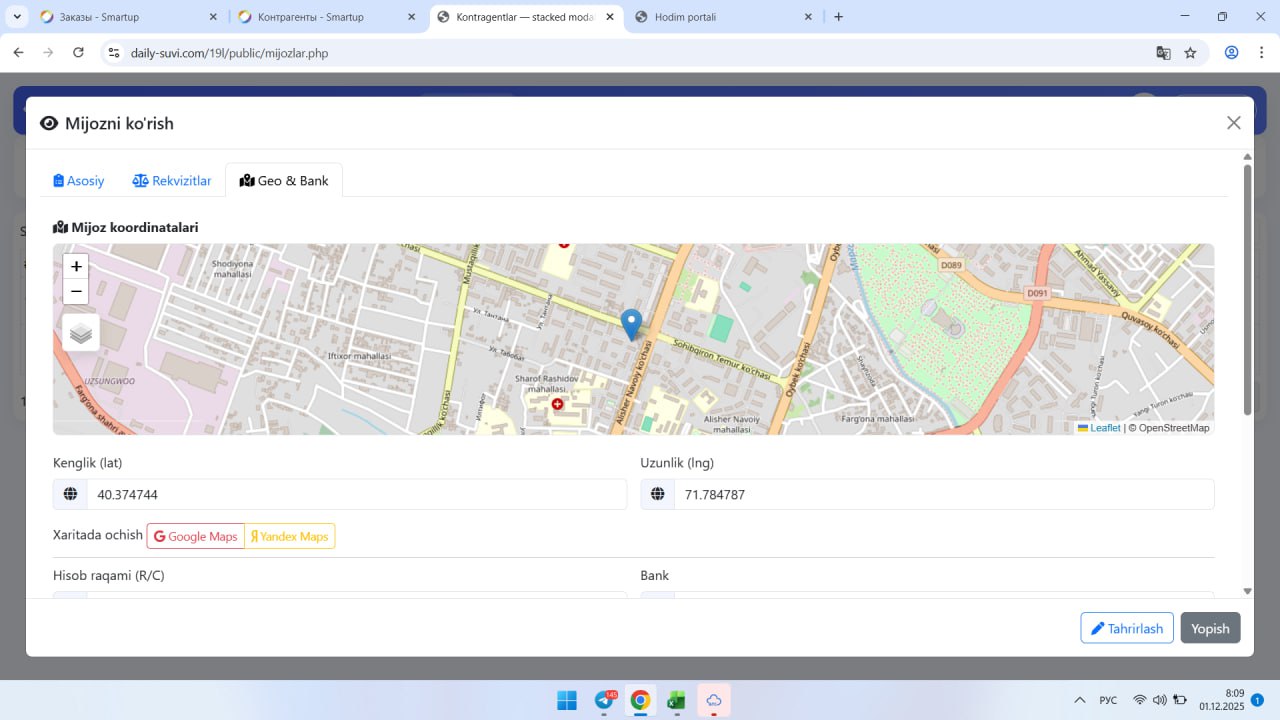
Task: Click the Kenglik (lat) input field
Action: [x=356, y=494]
